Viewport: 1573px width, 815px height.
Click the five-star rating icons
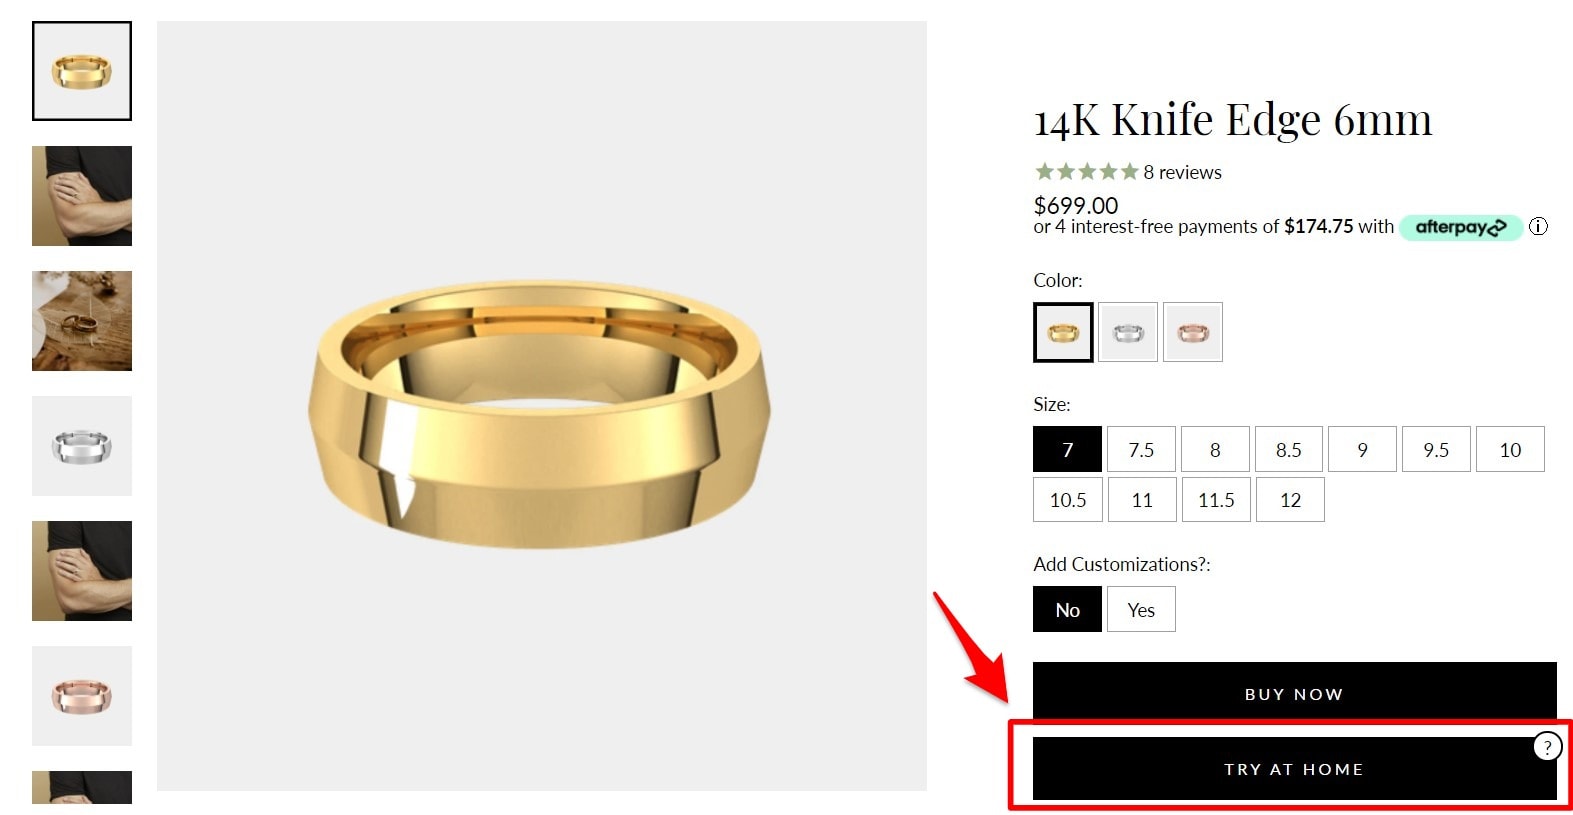coord(1086,172)
